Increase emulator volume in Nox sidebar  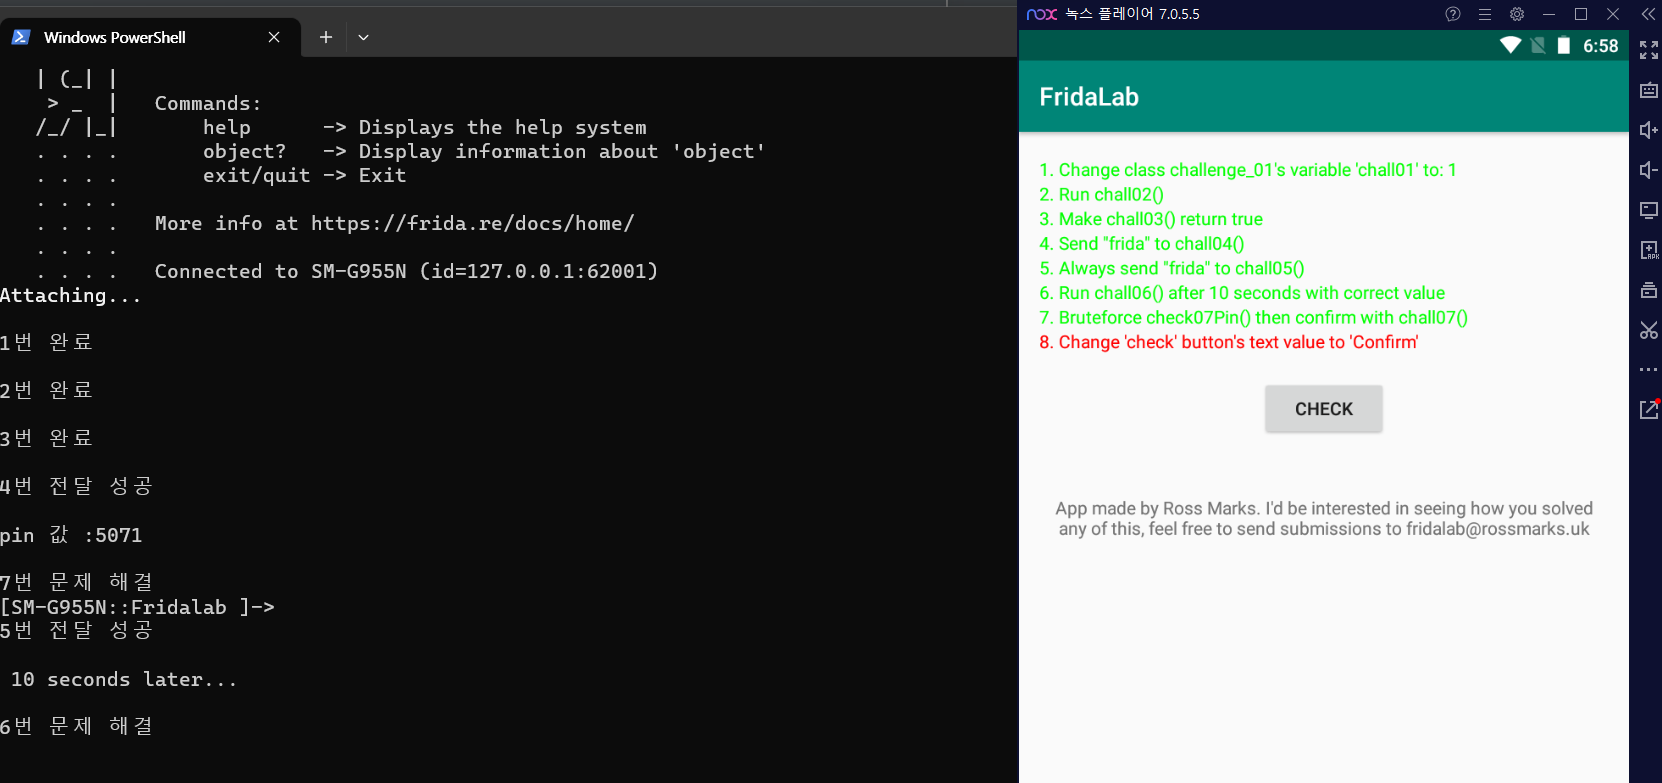[x=1649, y=130]
